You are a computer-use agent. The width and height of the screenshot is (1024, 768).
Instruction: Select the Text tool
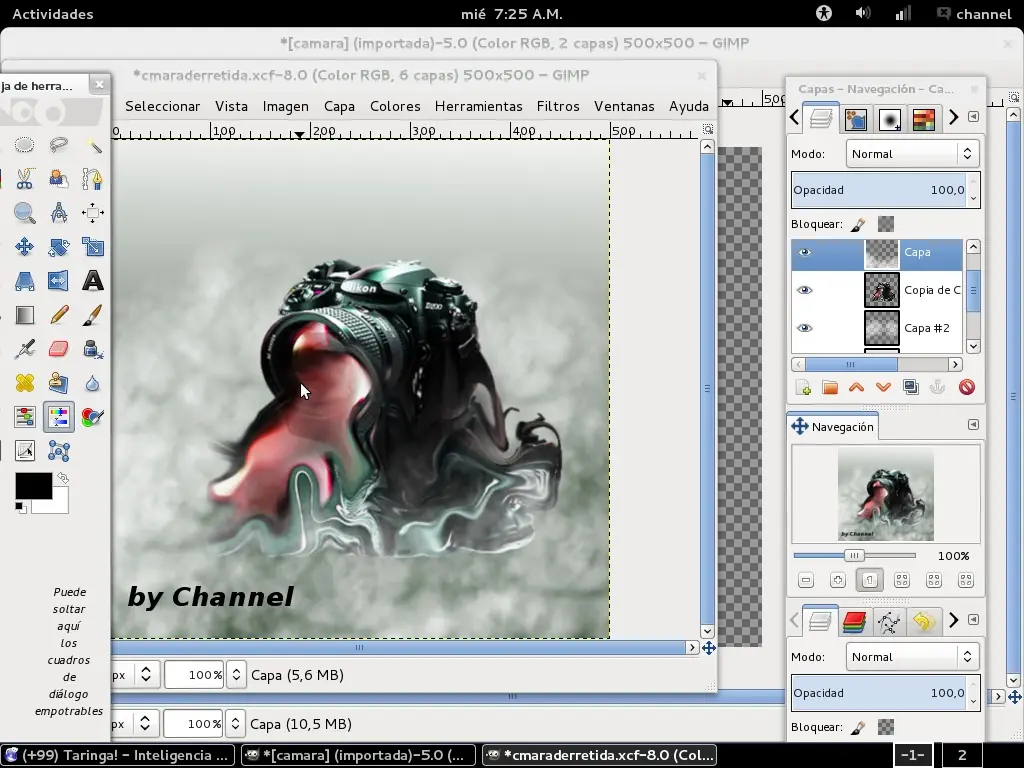[x=93, y=281]
